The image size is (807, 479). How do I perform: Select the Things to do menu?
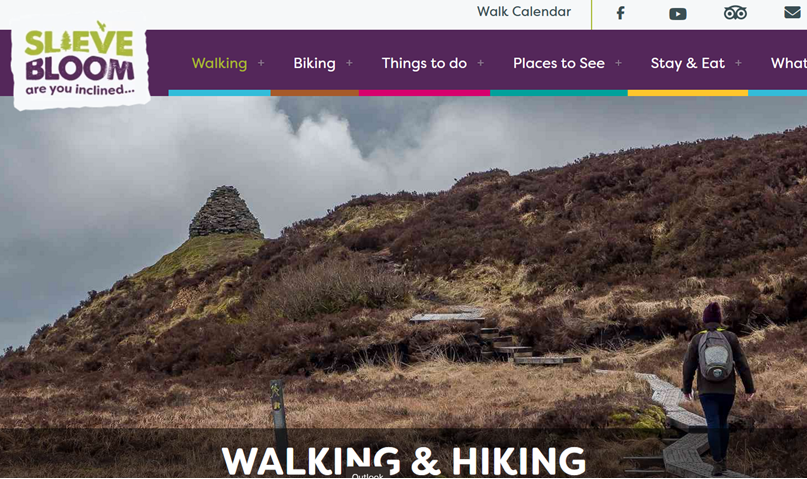(x=424, y=63)
